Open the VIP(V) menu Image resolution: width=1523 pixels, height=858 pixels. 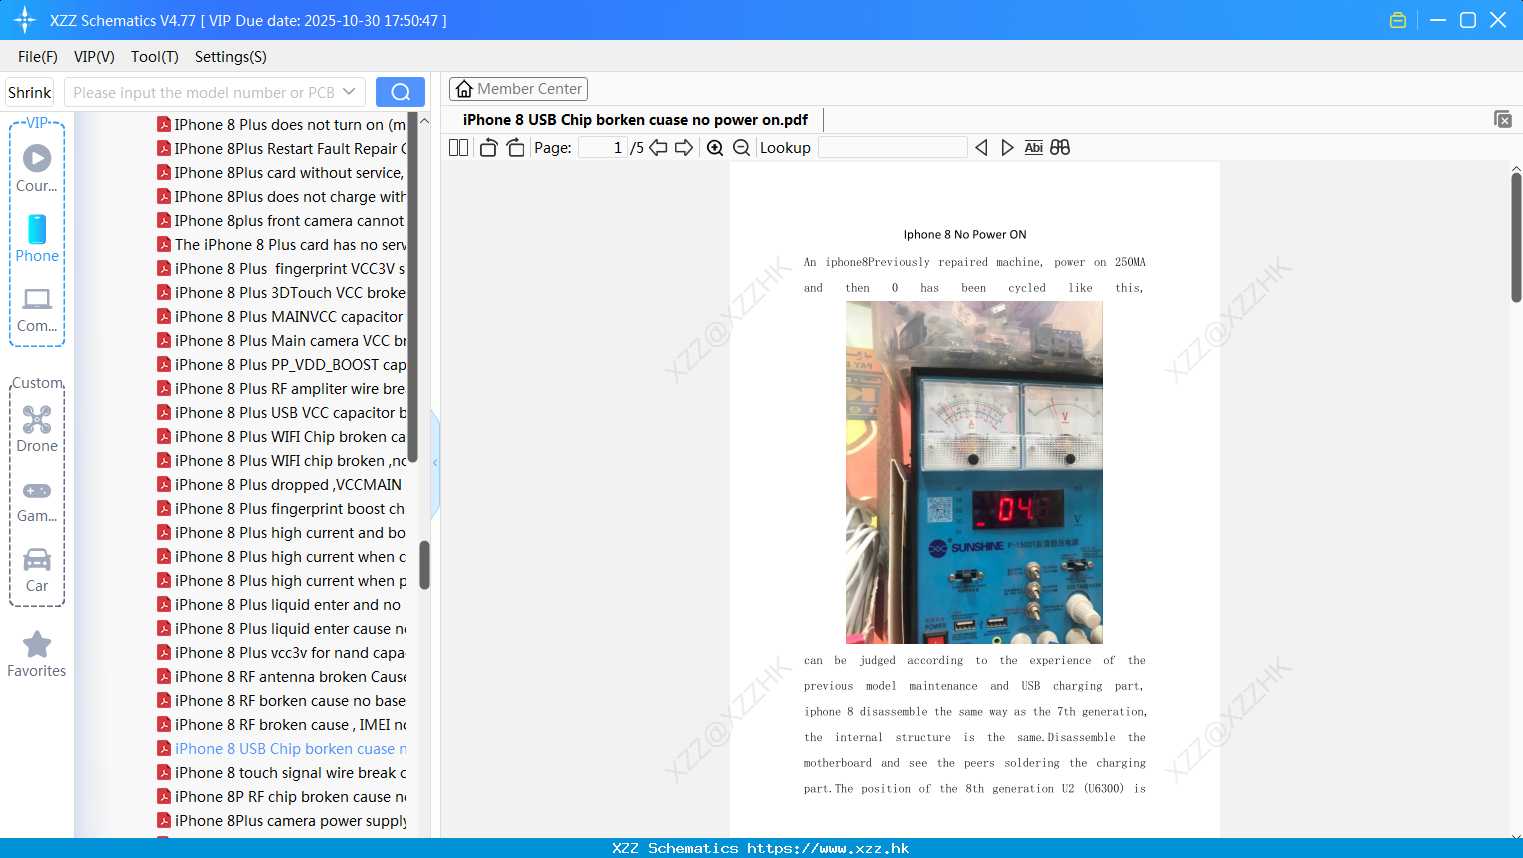[94, 57]
